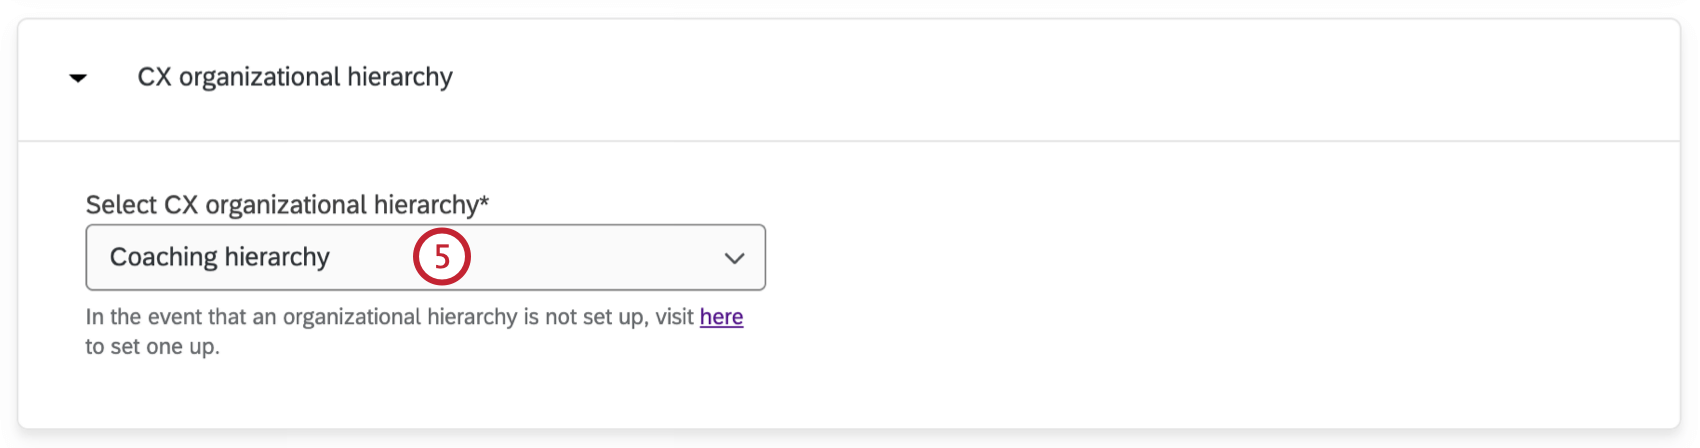Click the red circled number 5 marker

441,257
